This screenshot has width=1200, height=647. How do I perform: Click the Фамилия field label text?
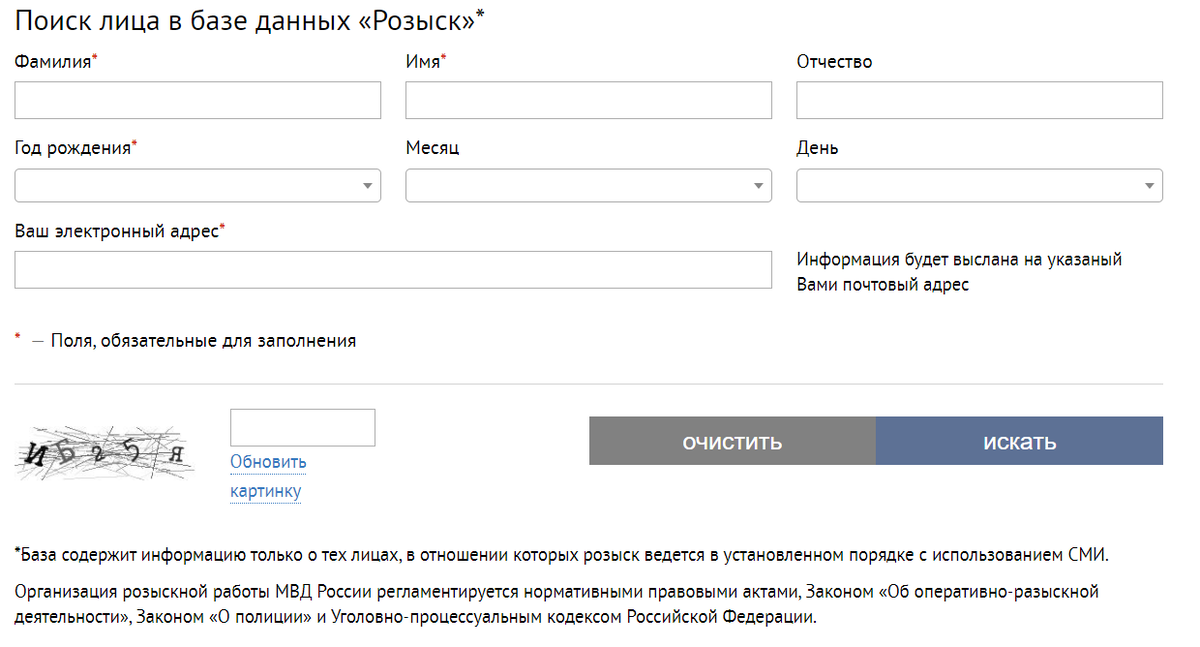pos(53,62)
